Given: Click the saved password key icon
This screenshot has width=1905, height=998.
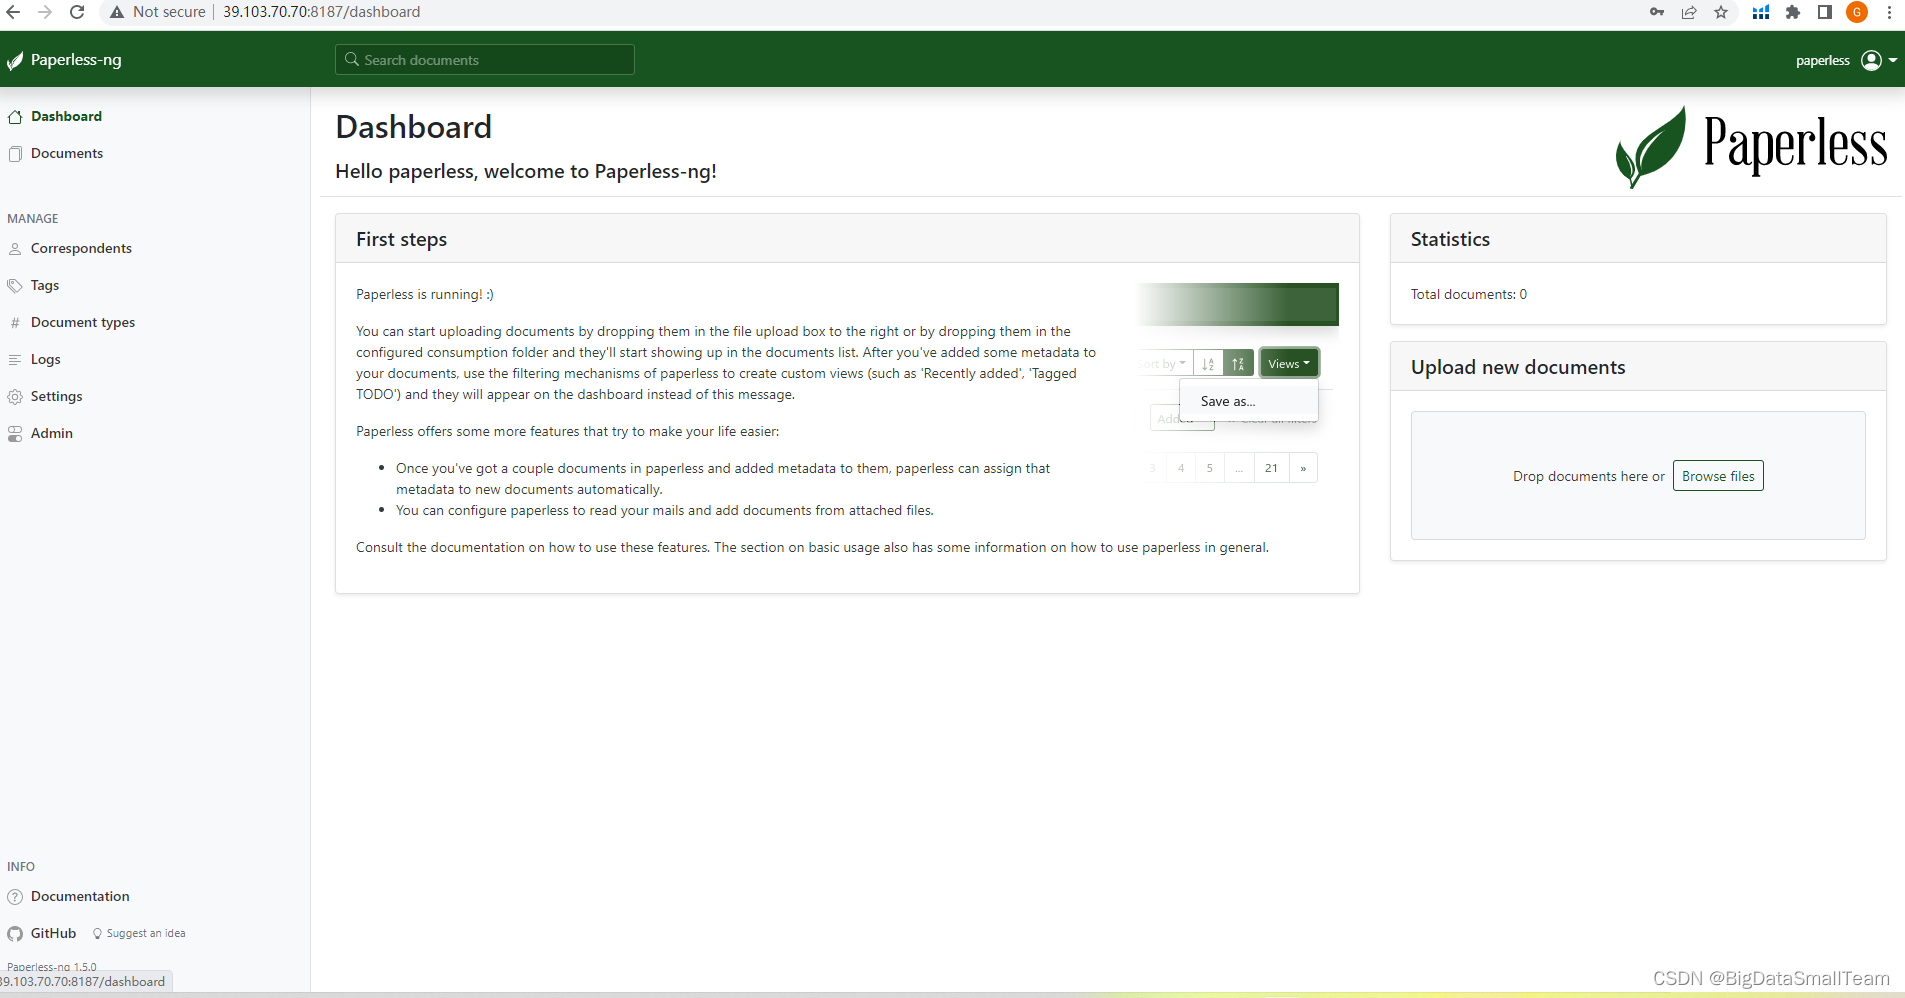Looking at the screenshot, I should [1657, 12].
